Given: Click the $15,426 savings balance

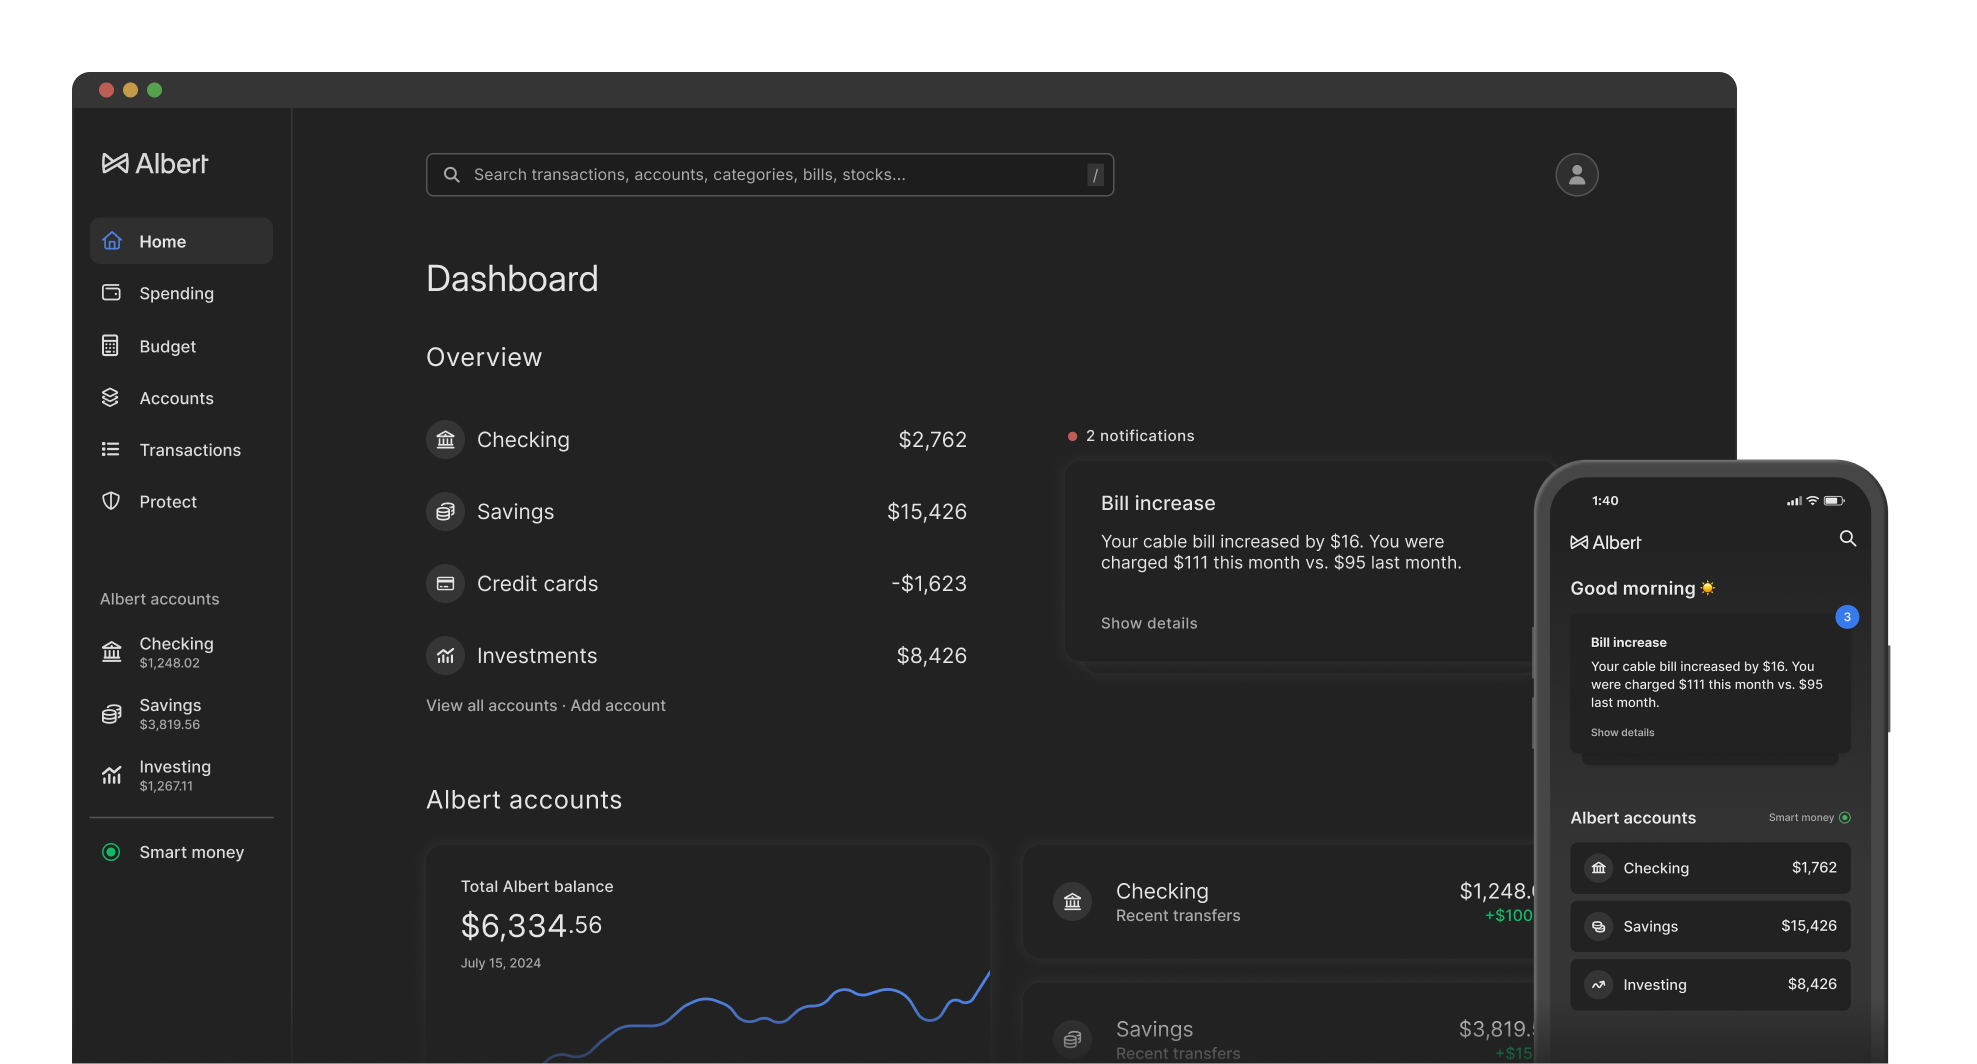Looking at the screenshot, I should [927, 512].
